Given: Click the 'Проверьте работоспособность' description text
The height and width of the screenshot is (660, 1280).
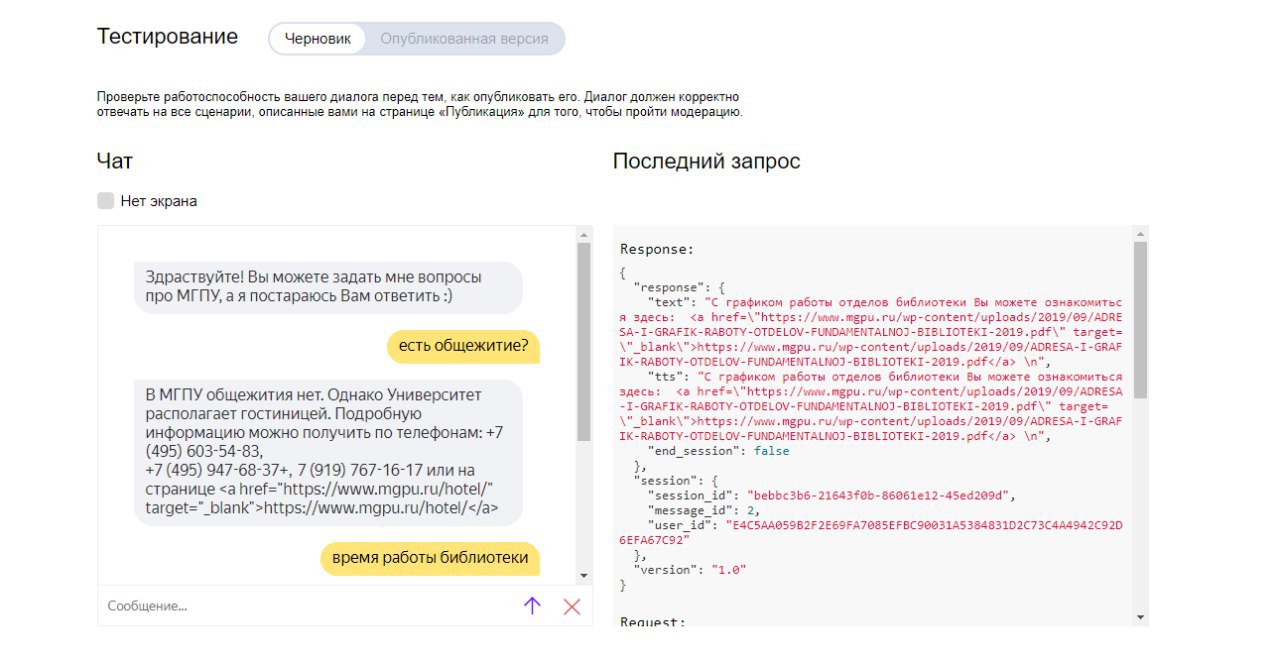Looking at the screenshot, I should pos(419,104).
